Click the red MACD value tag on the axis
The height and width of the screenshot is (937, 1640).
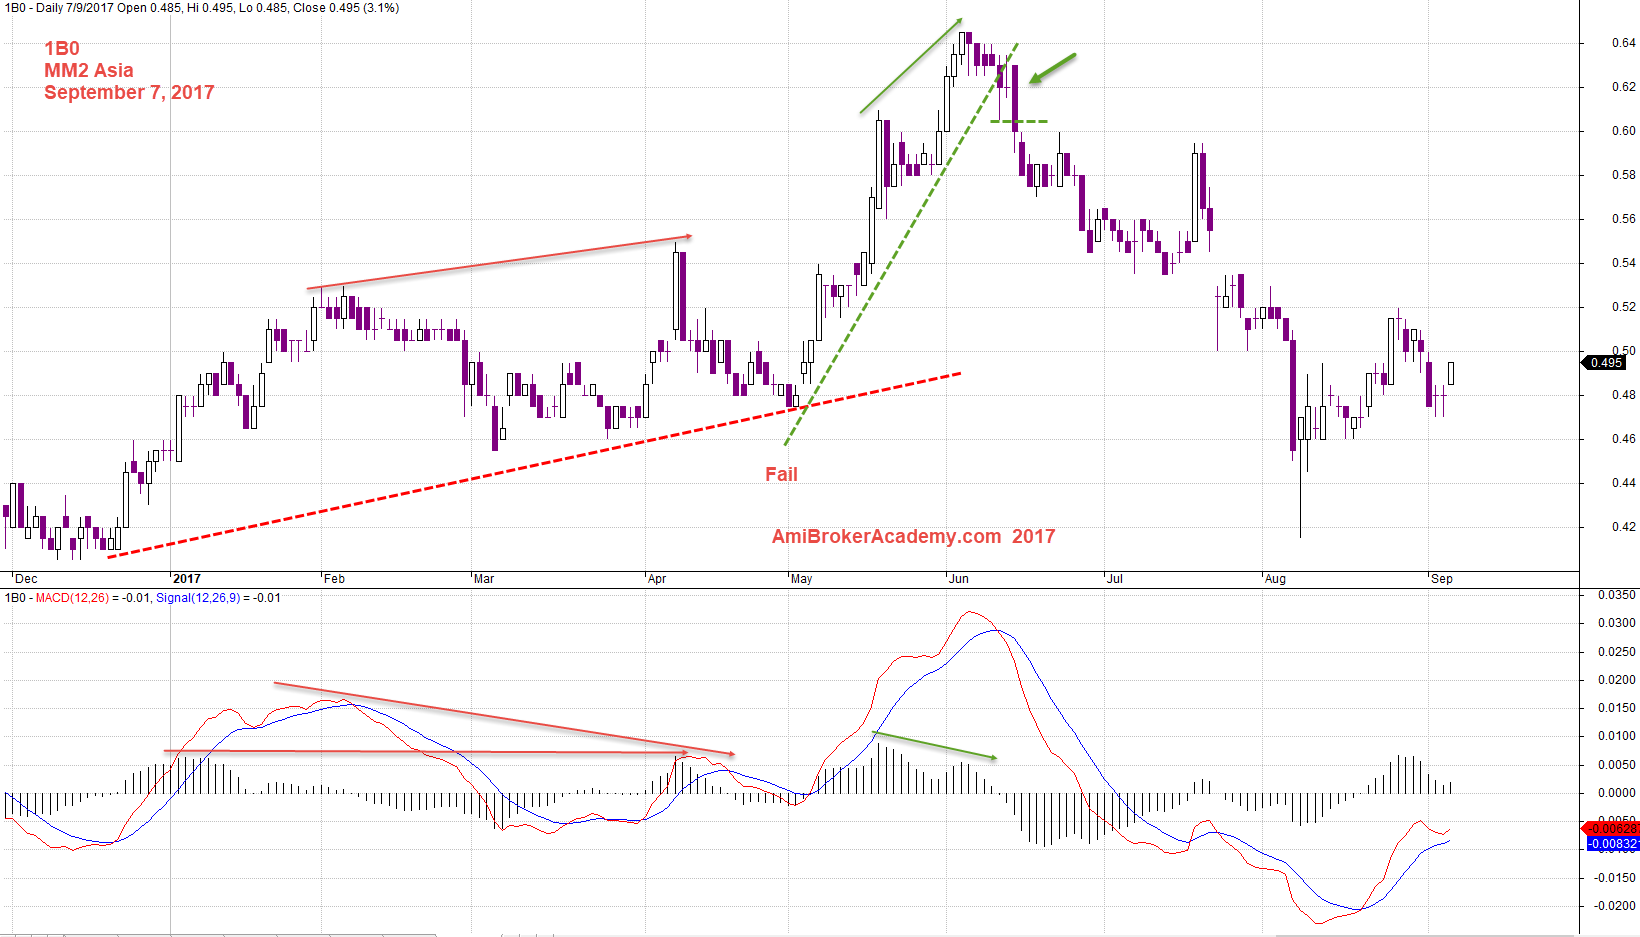click(x=1610, y=828)
